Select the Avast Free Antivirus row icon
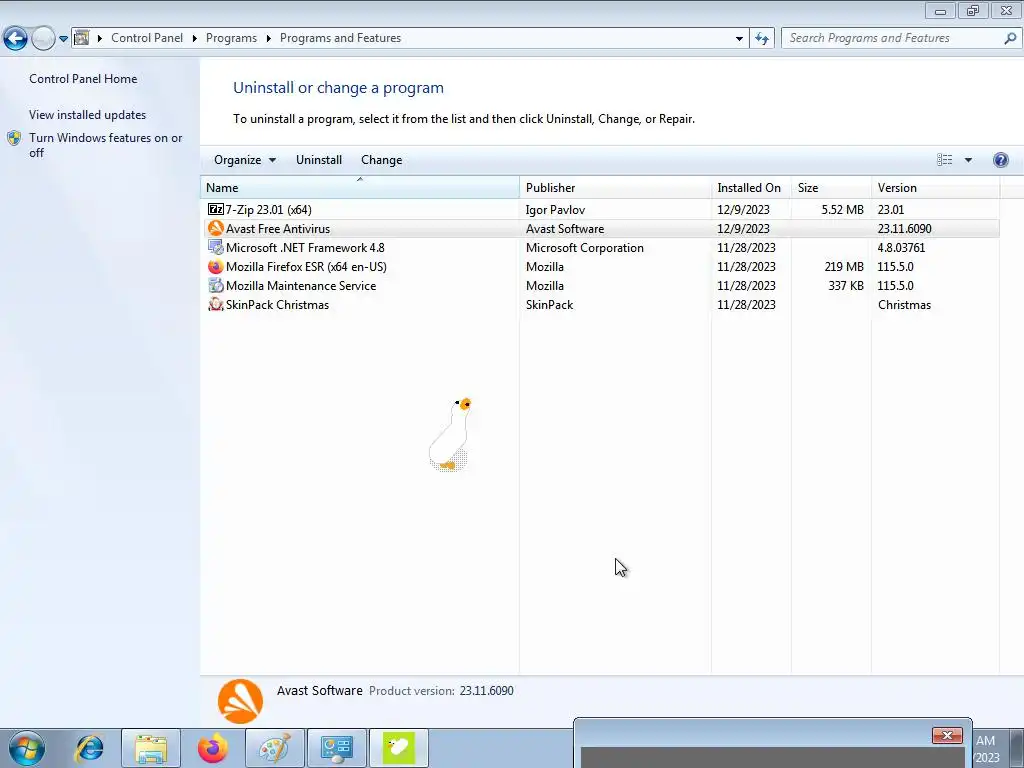 216,229
